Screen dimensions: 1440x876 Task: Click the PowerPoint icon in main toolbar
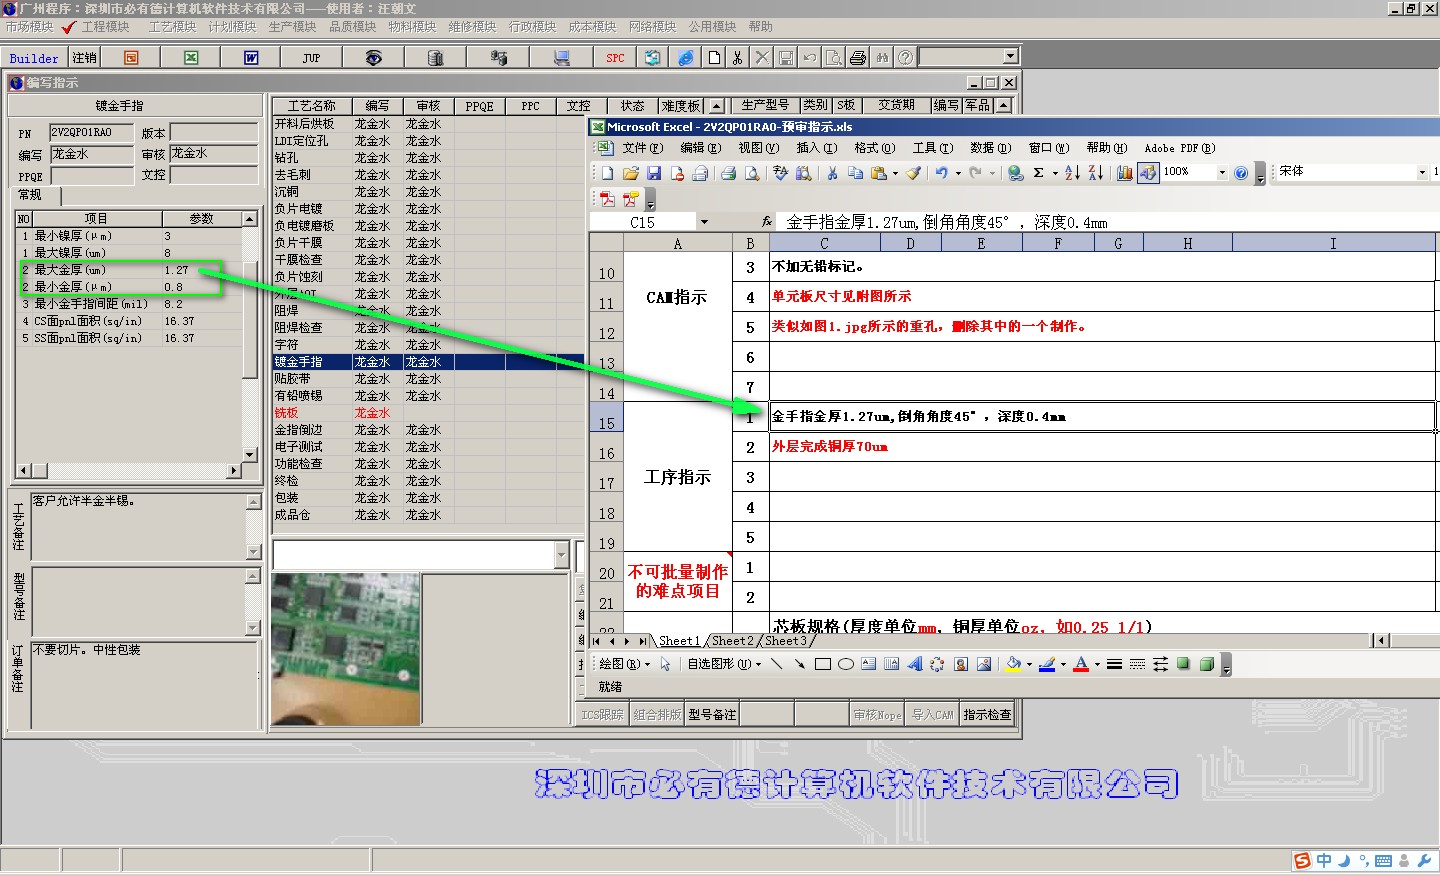[x=131, y=58]
